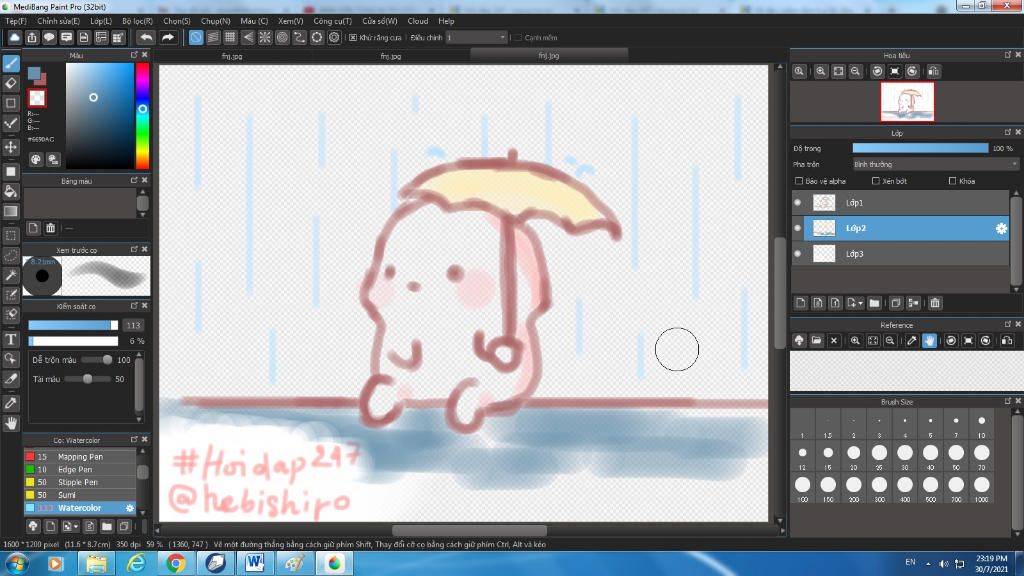
Task: Expand the add-brush dropdown in brush panel
Action: [76, 526]
